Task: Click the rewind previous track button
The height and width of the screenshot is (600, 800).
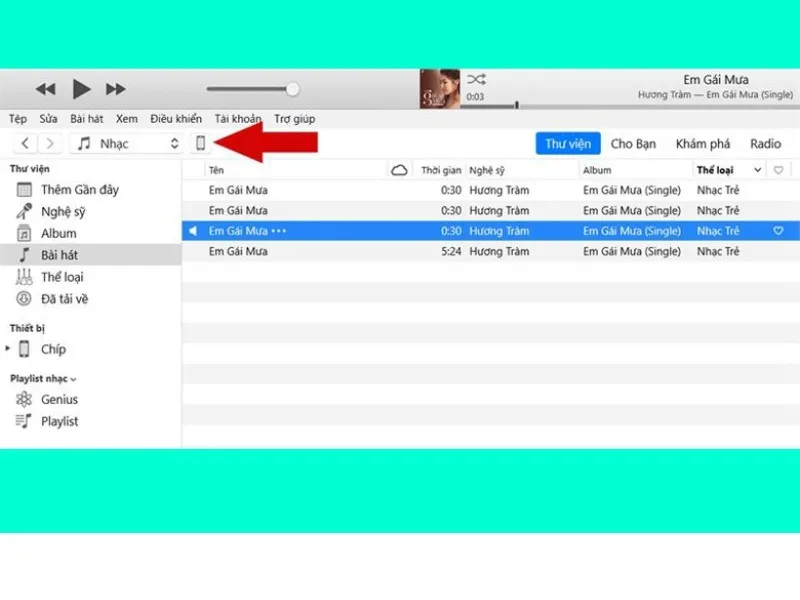Action: point(45,89)
